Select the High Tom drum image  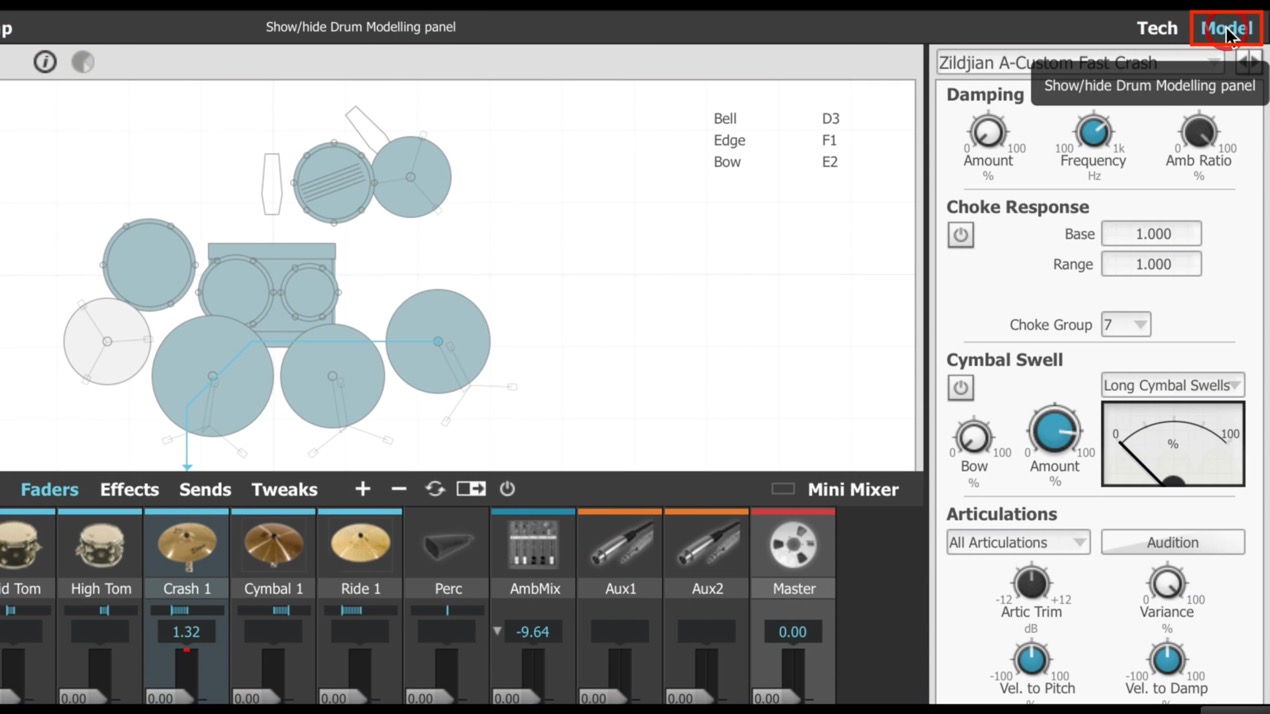pyautogui.click(x=100, y=547)
